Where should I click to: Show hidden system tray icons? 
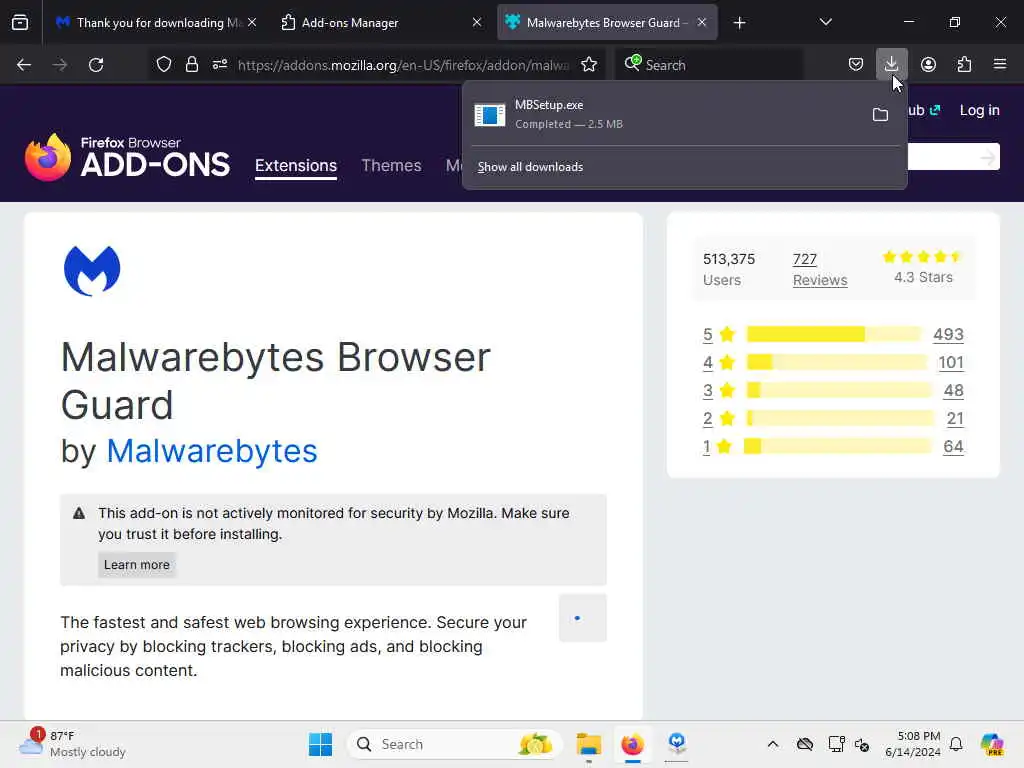pos(773,744)
